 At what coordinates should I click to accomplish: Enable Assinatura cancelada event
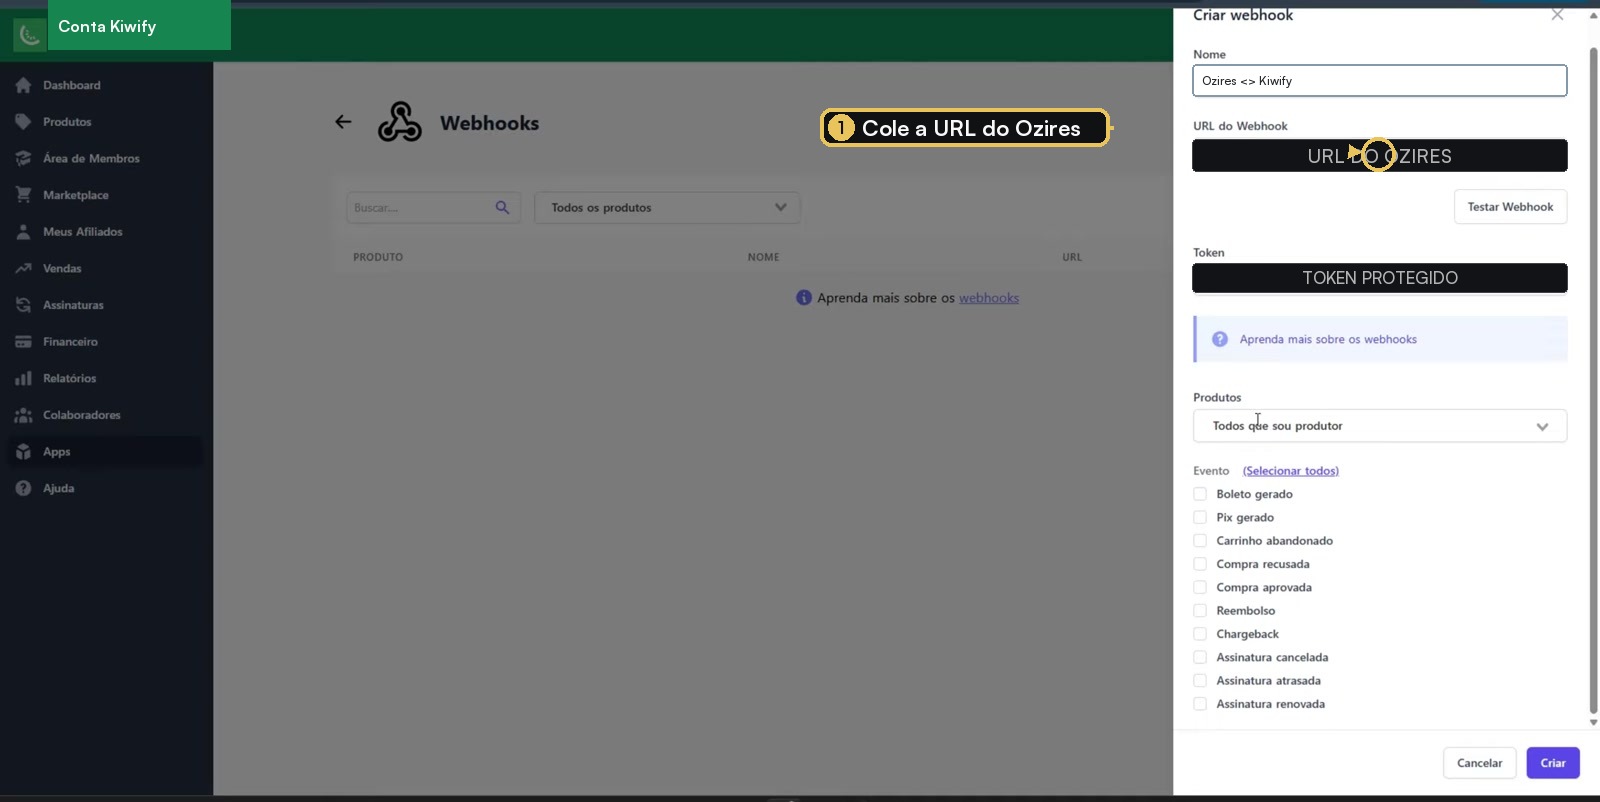[x=1200, y=657]
